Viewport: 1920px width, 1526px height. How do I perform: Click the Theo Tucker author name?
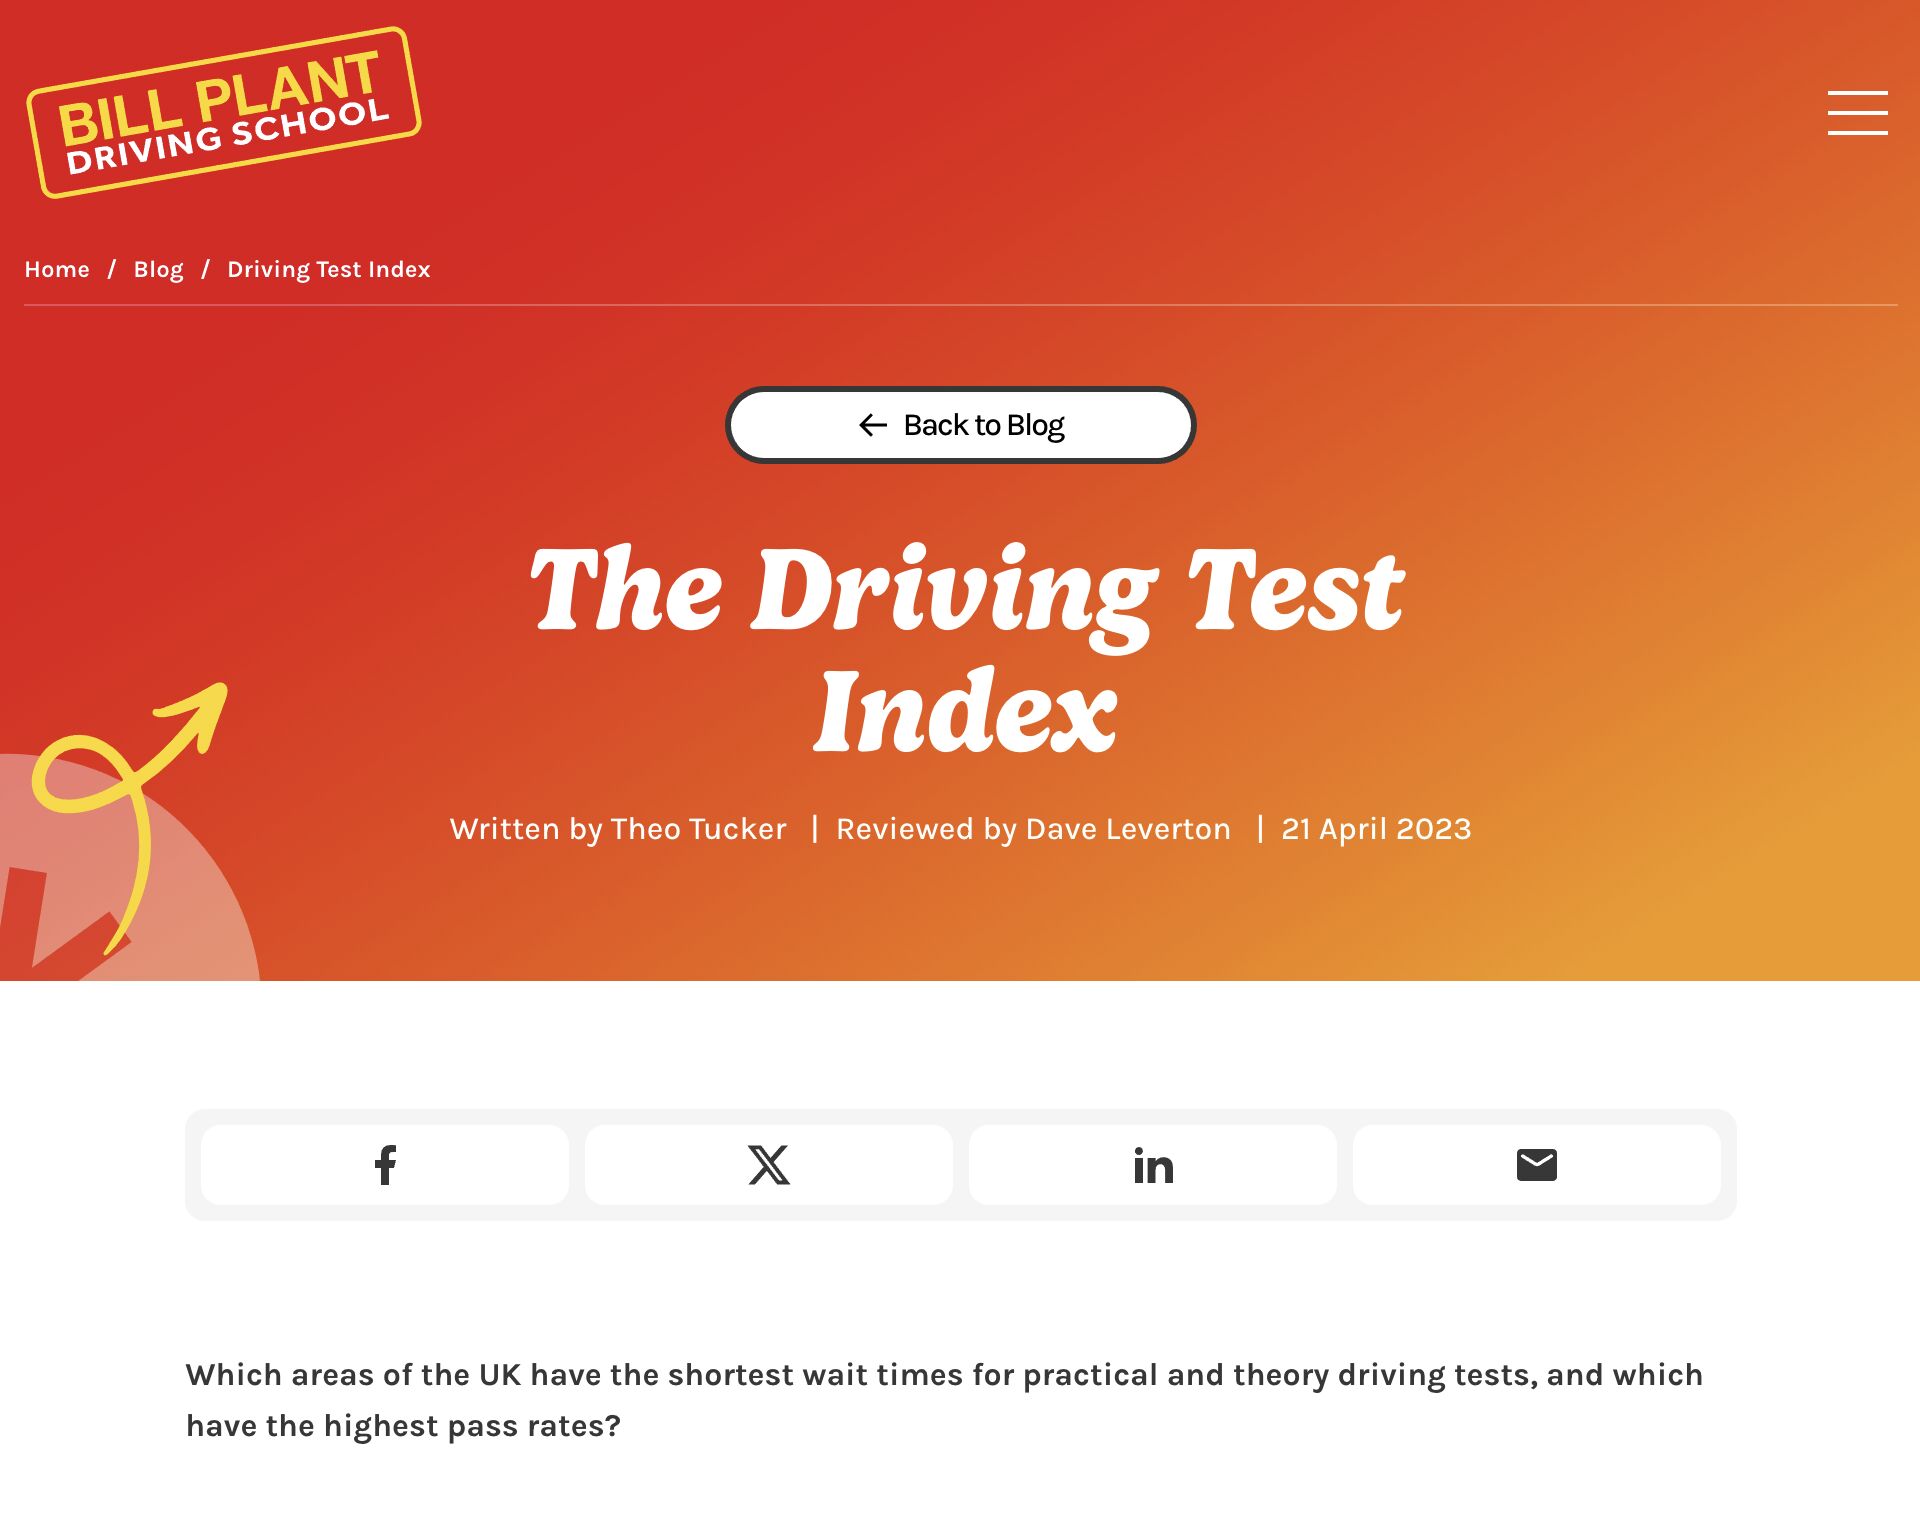pyautogui.click(x=698, y=828)
